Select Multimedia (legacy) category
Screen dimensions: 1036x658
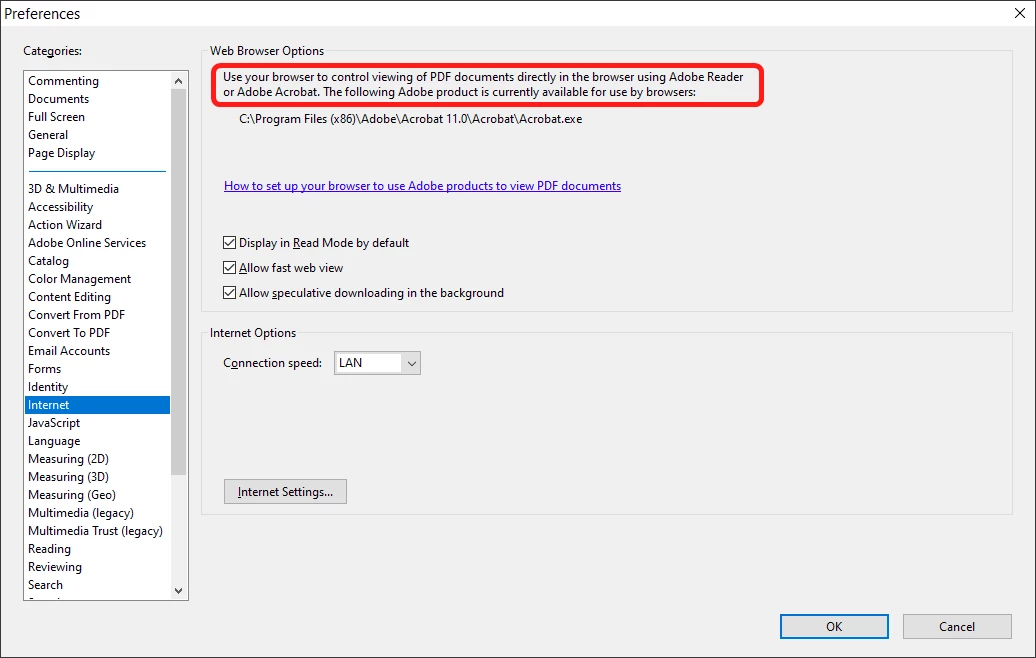click(97, 513)
